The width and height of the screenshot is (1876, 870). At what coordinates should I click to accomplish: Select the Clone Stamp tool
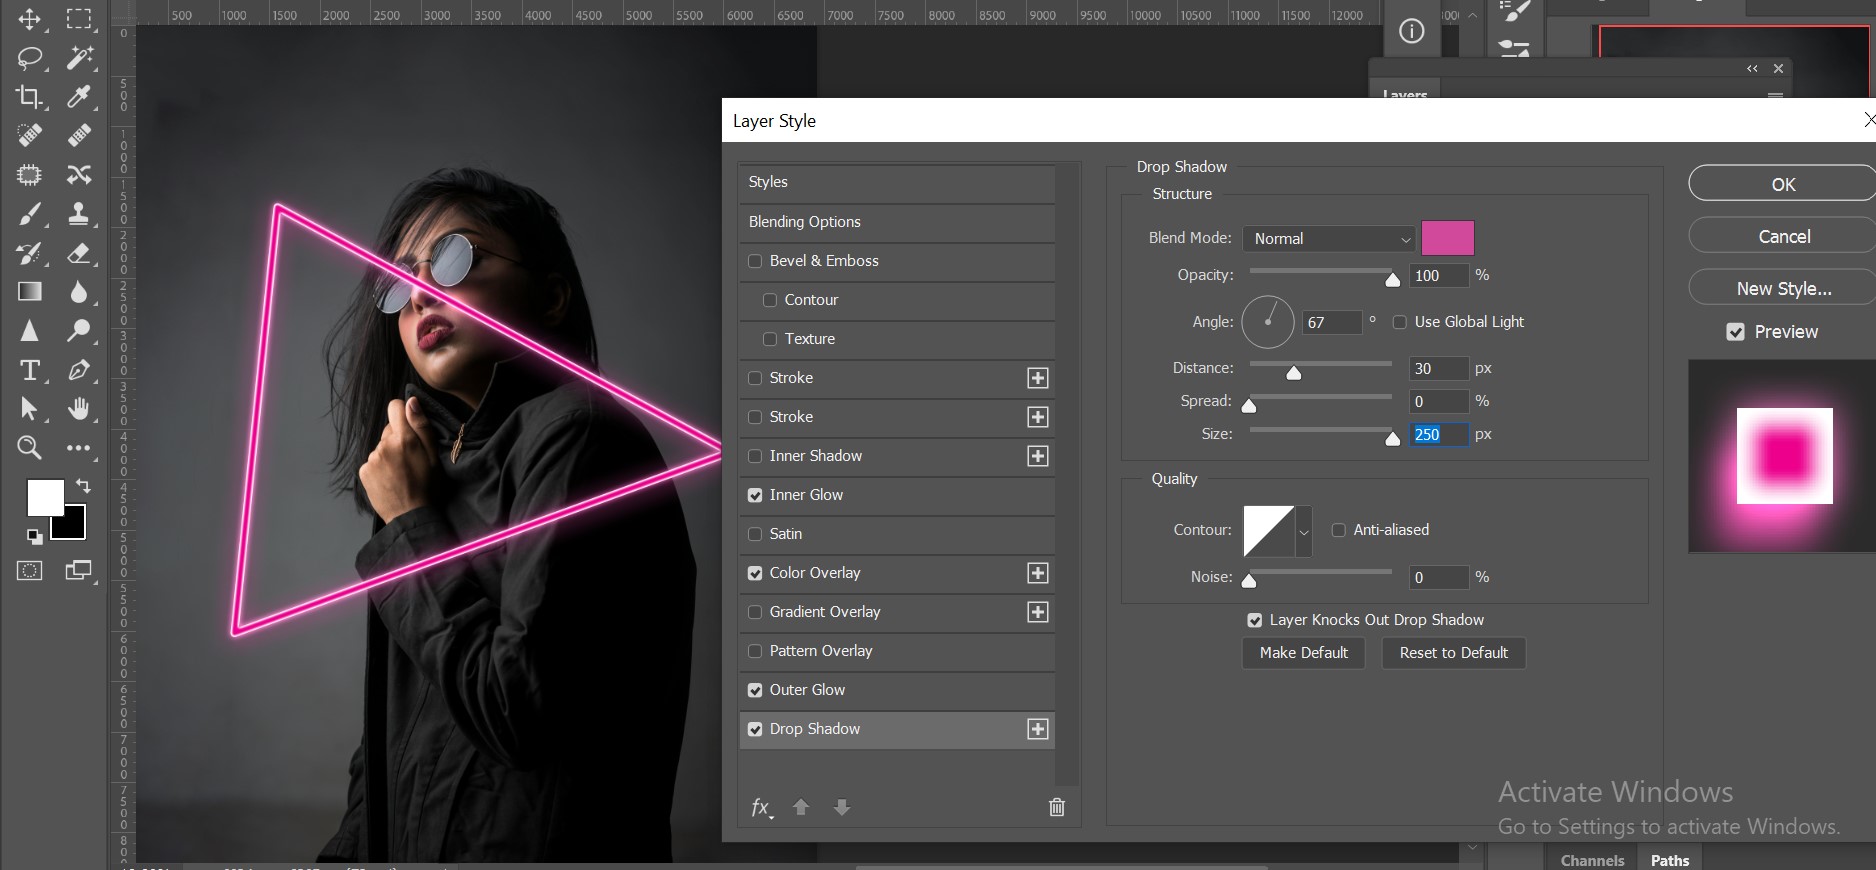pyautogui.click(x=79, y=214)
